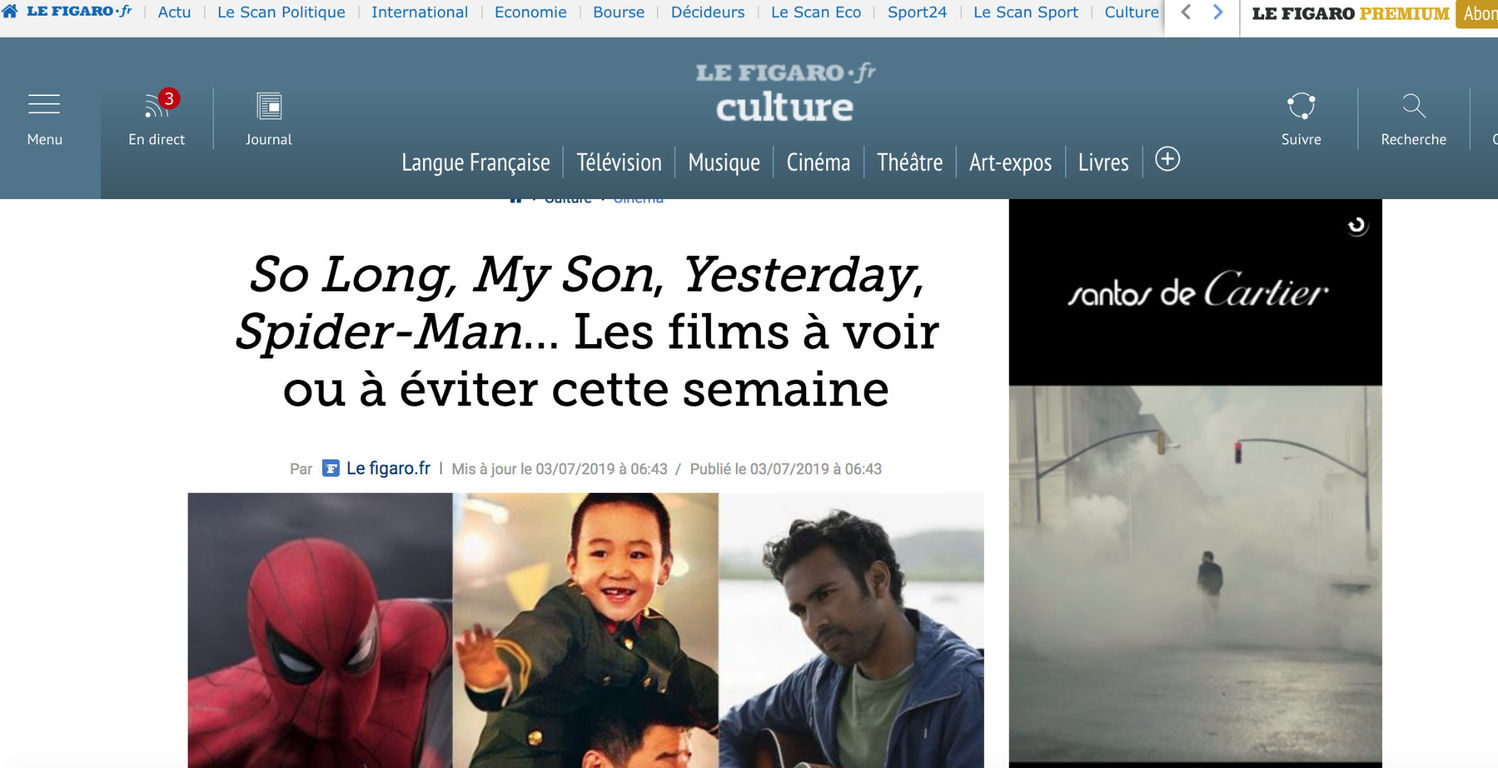Click the ad reload icon on Cartier banner
Image resolution: width=1498 pixels, height=768 pixels.
(1357, 226)
